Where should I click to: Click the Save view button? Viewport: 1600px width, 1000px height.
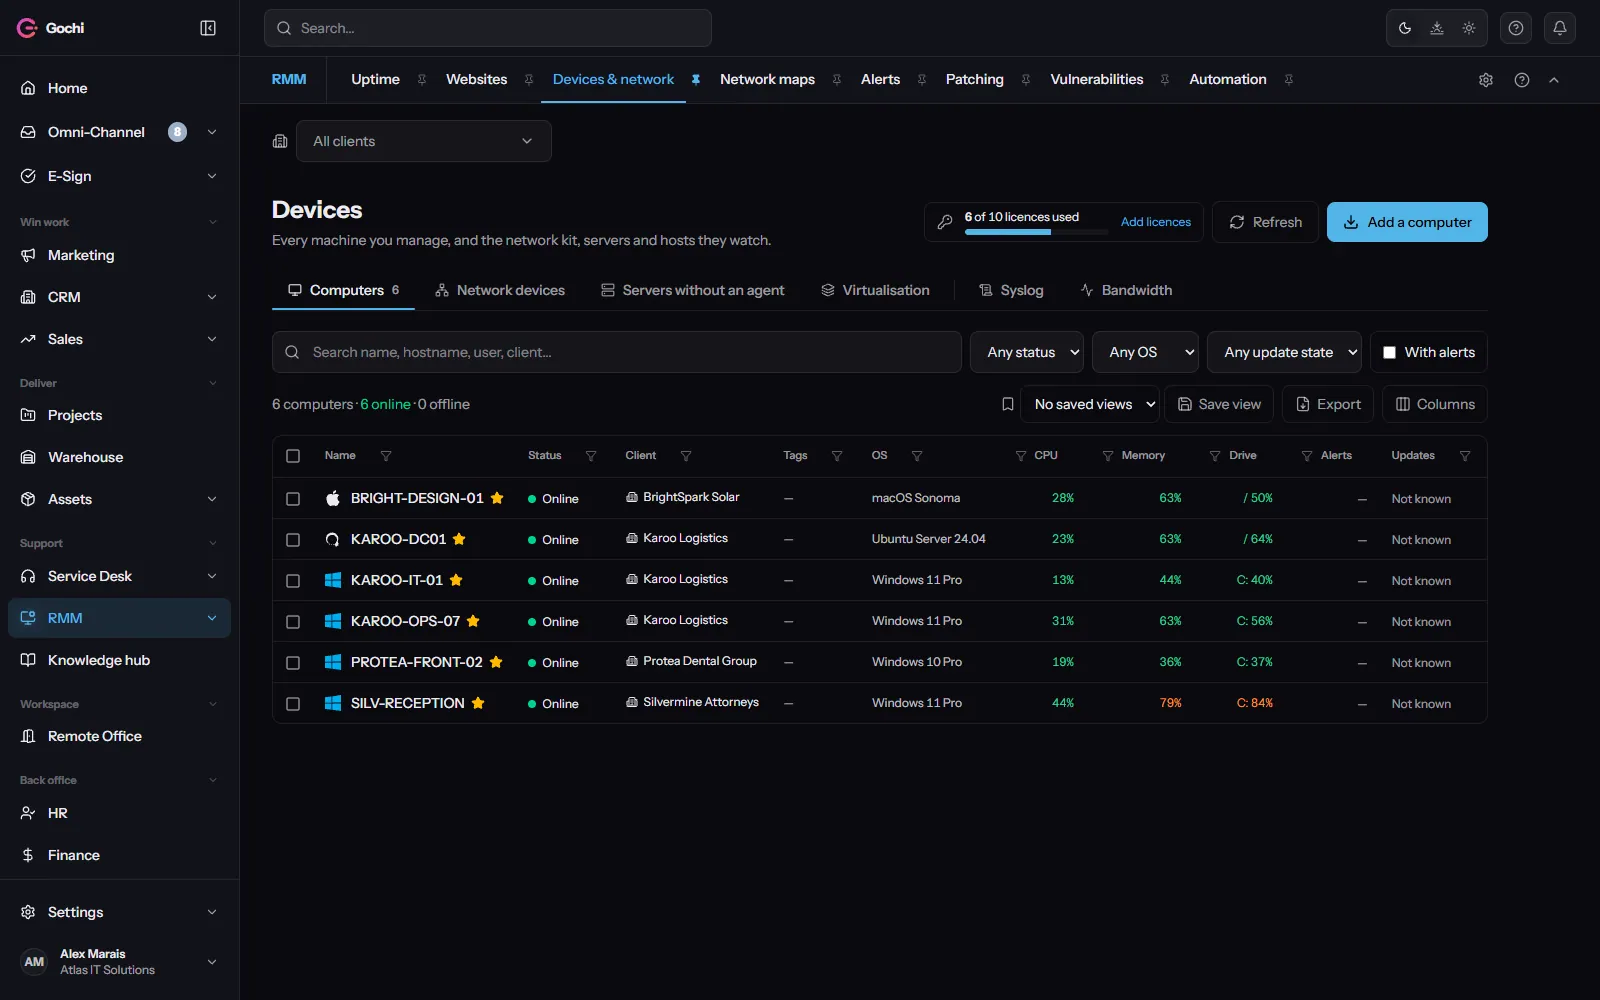(x=1219, y=404)
